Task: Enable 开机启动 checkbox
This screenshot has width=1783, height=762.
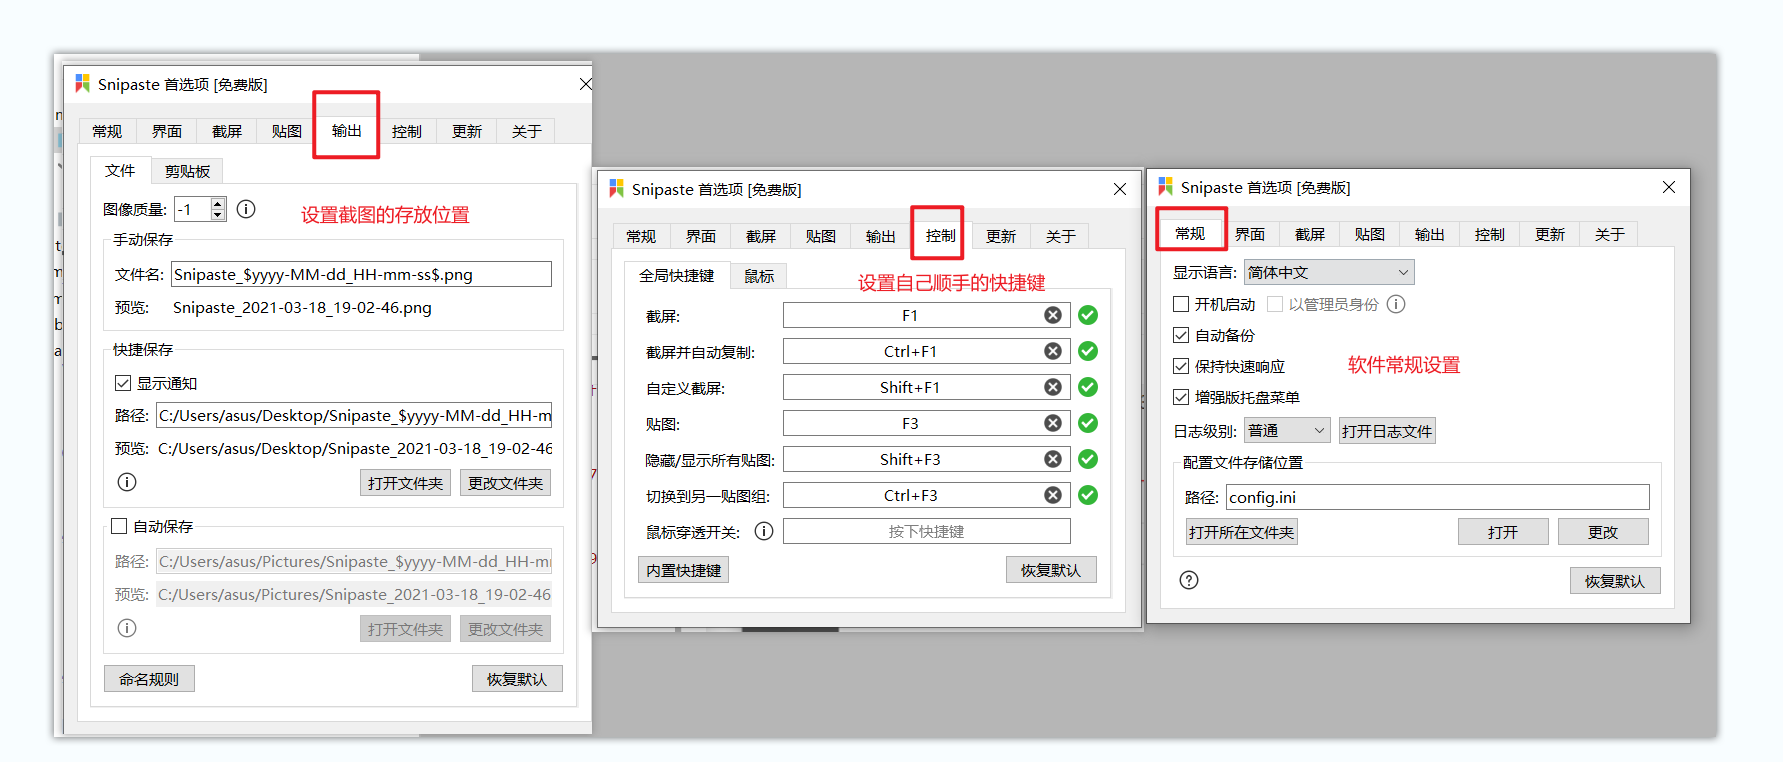Action: tap(1181, 304)
